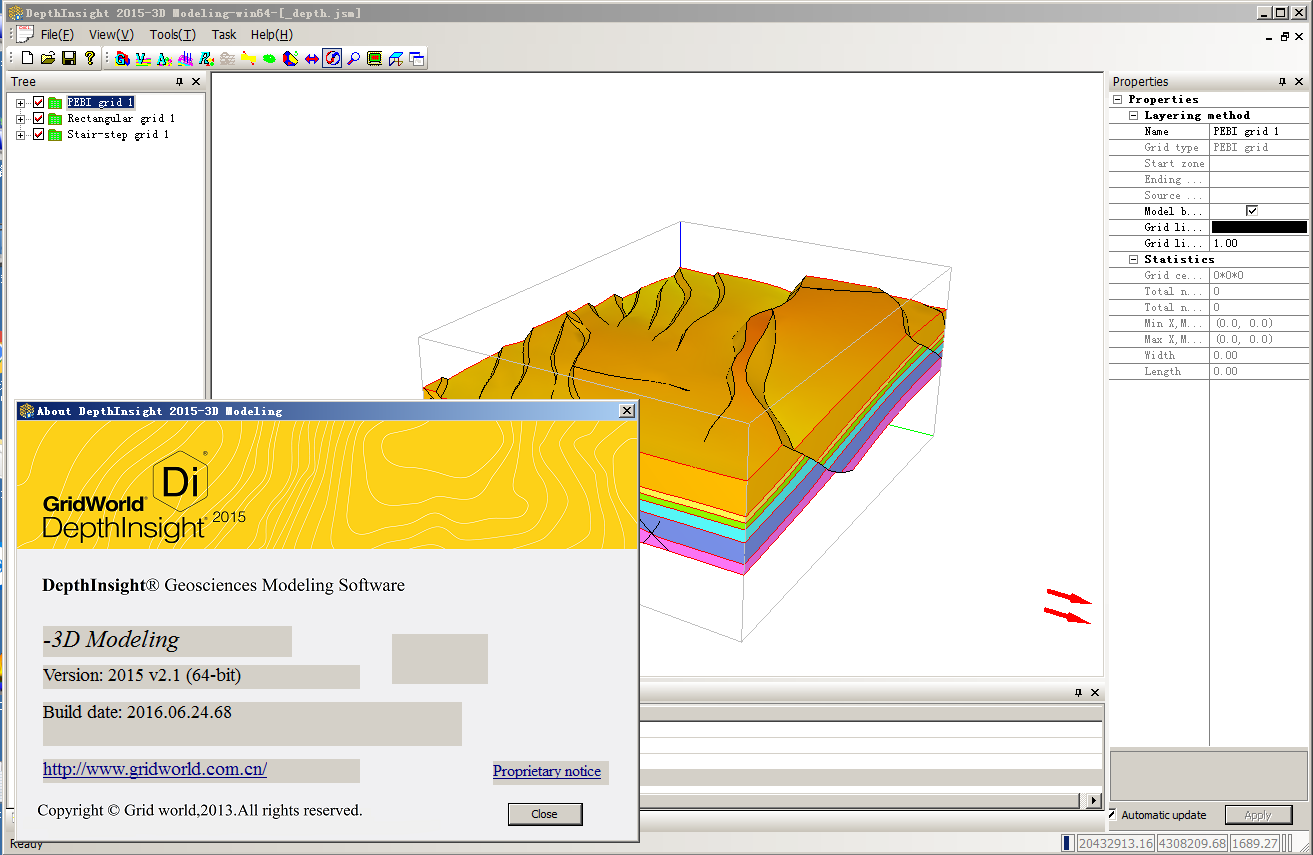Select the Stair-step grid 1 tree label
This screenshot has width=1313, height=855.
point(118,135)
